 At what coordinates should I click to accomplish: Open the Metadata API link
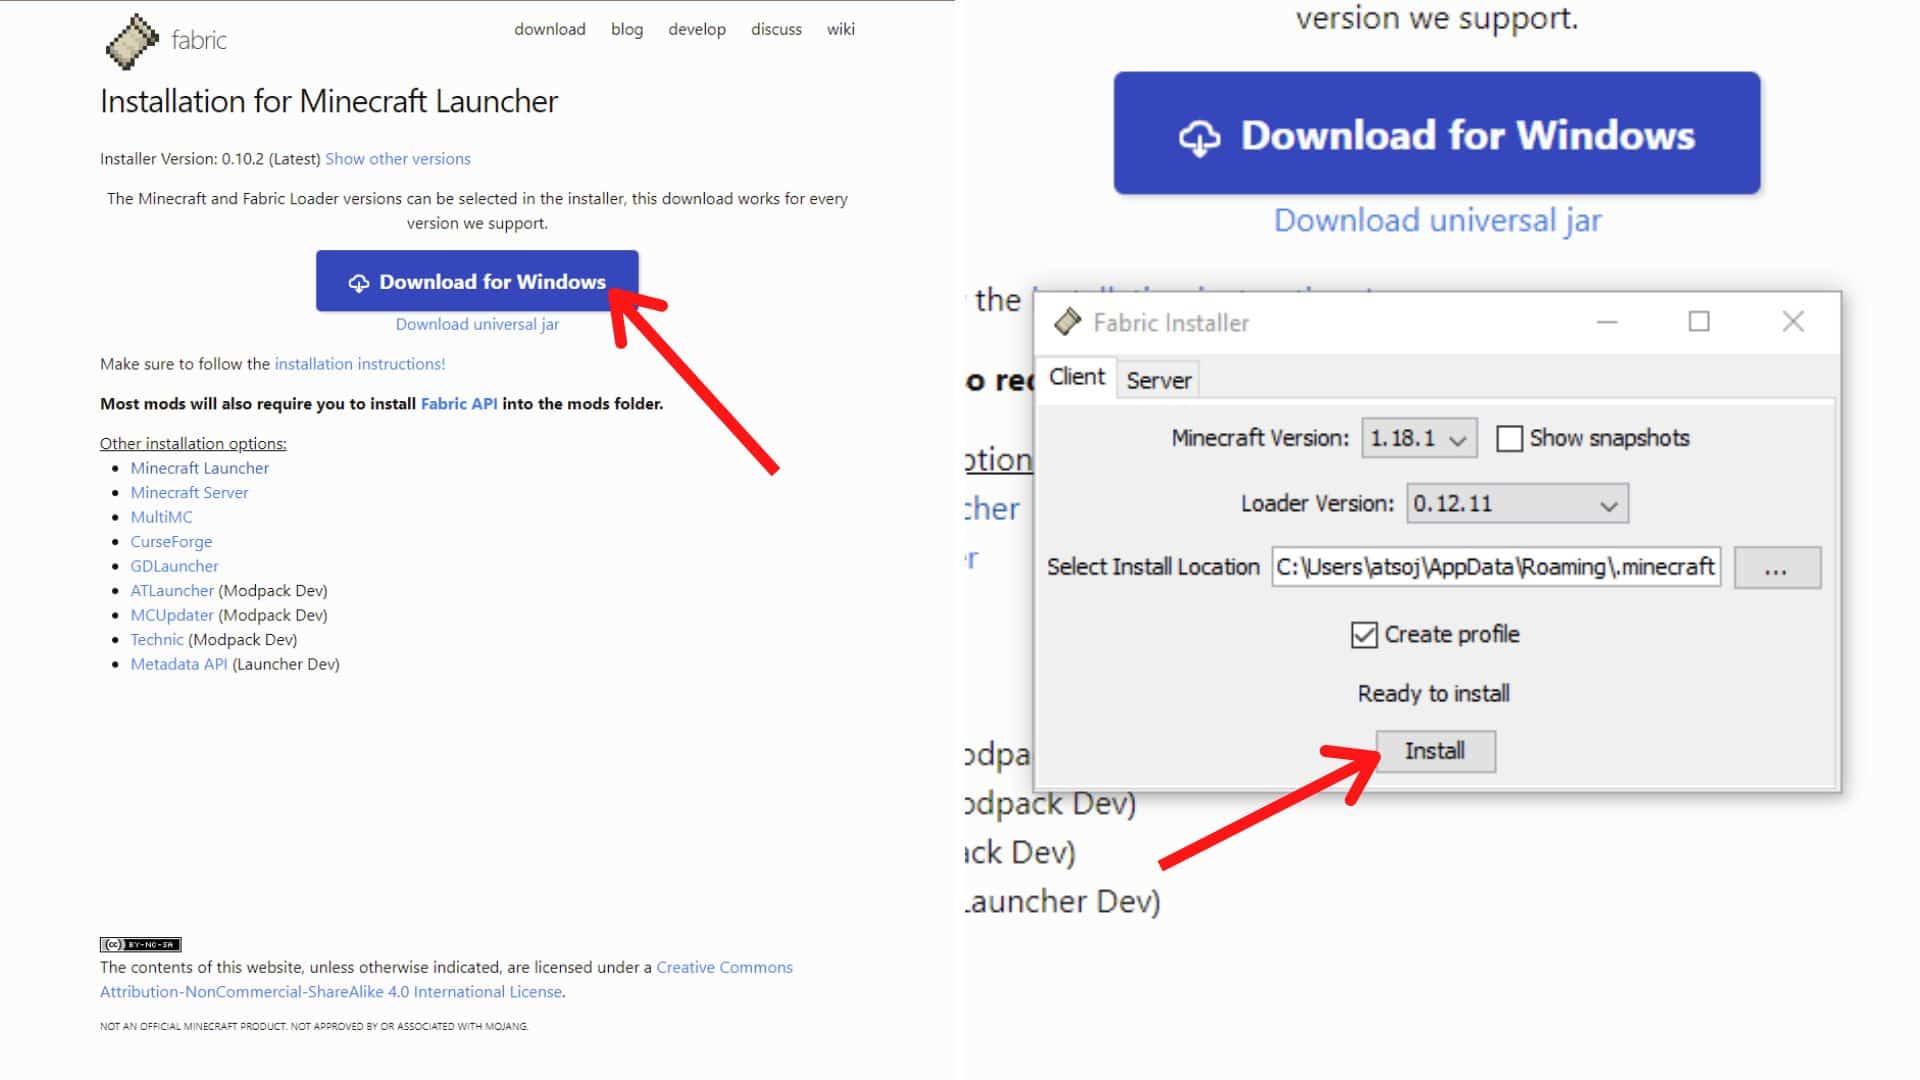[x=179, y=664]
